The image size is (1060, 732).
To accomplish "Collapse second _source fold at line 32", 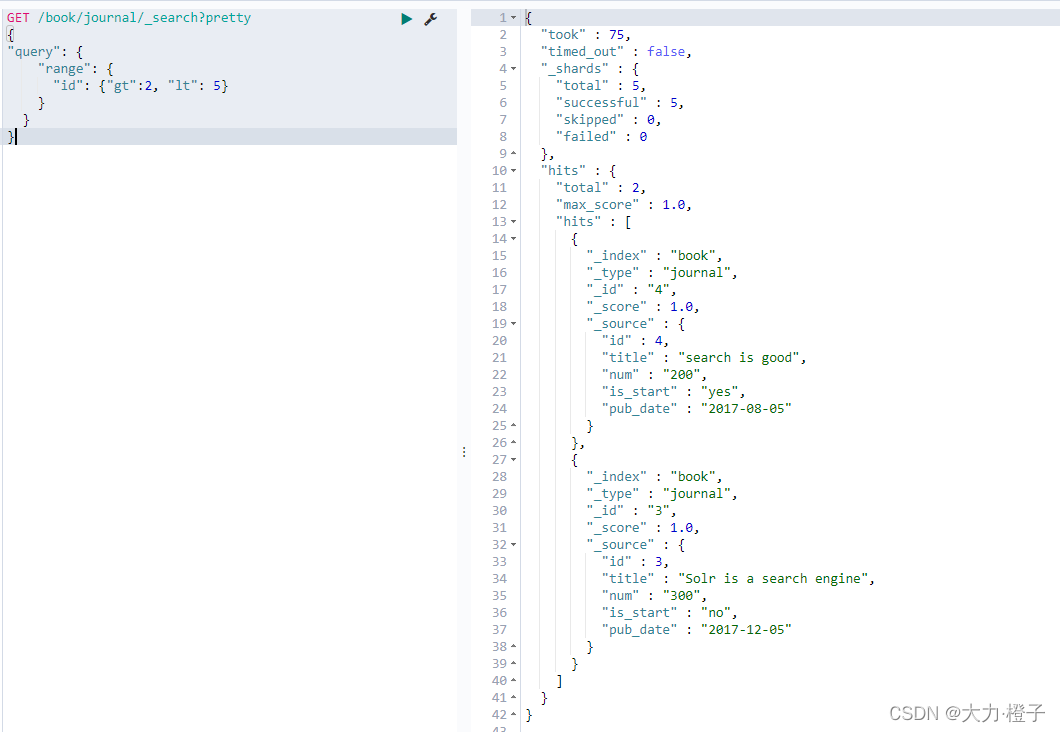I will 514,545.
